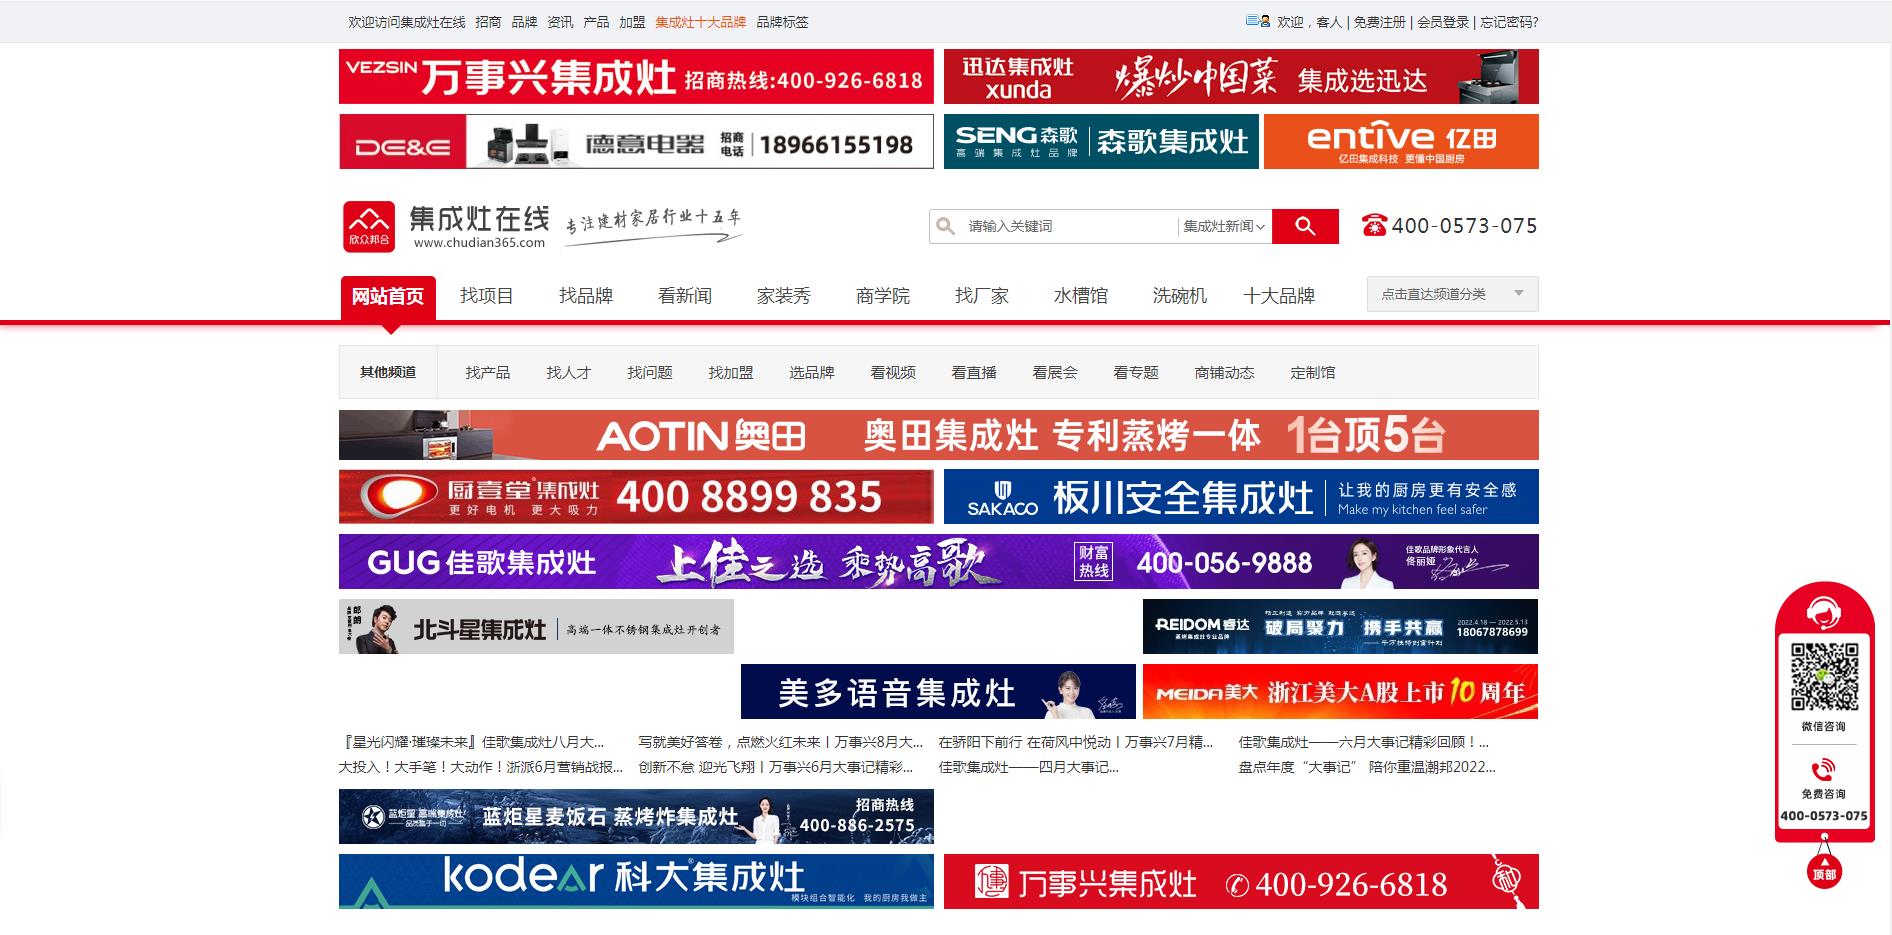Open the 美多语音集成灶 banner

point(938,691)
